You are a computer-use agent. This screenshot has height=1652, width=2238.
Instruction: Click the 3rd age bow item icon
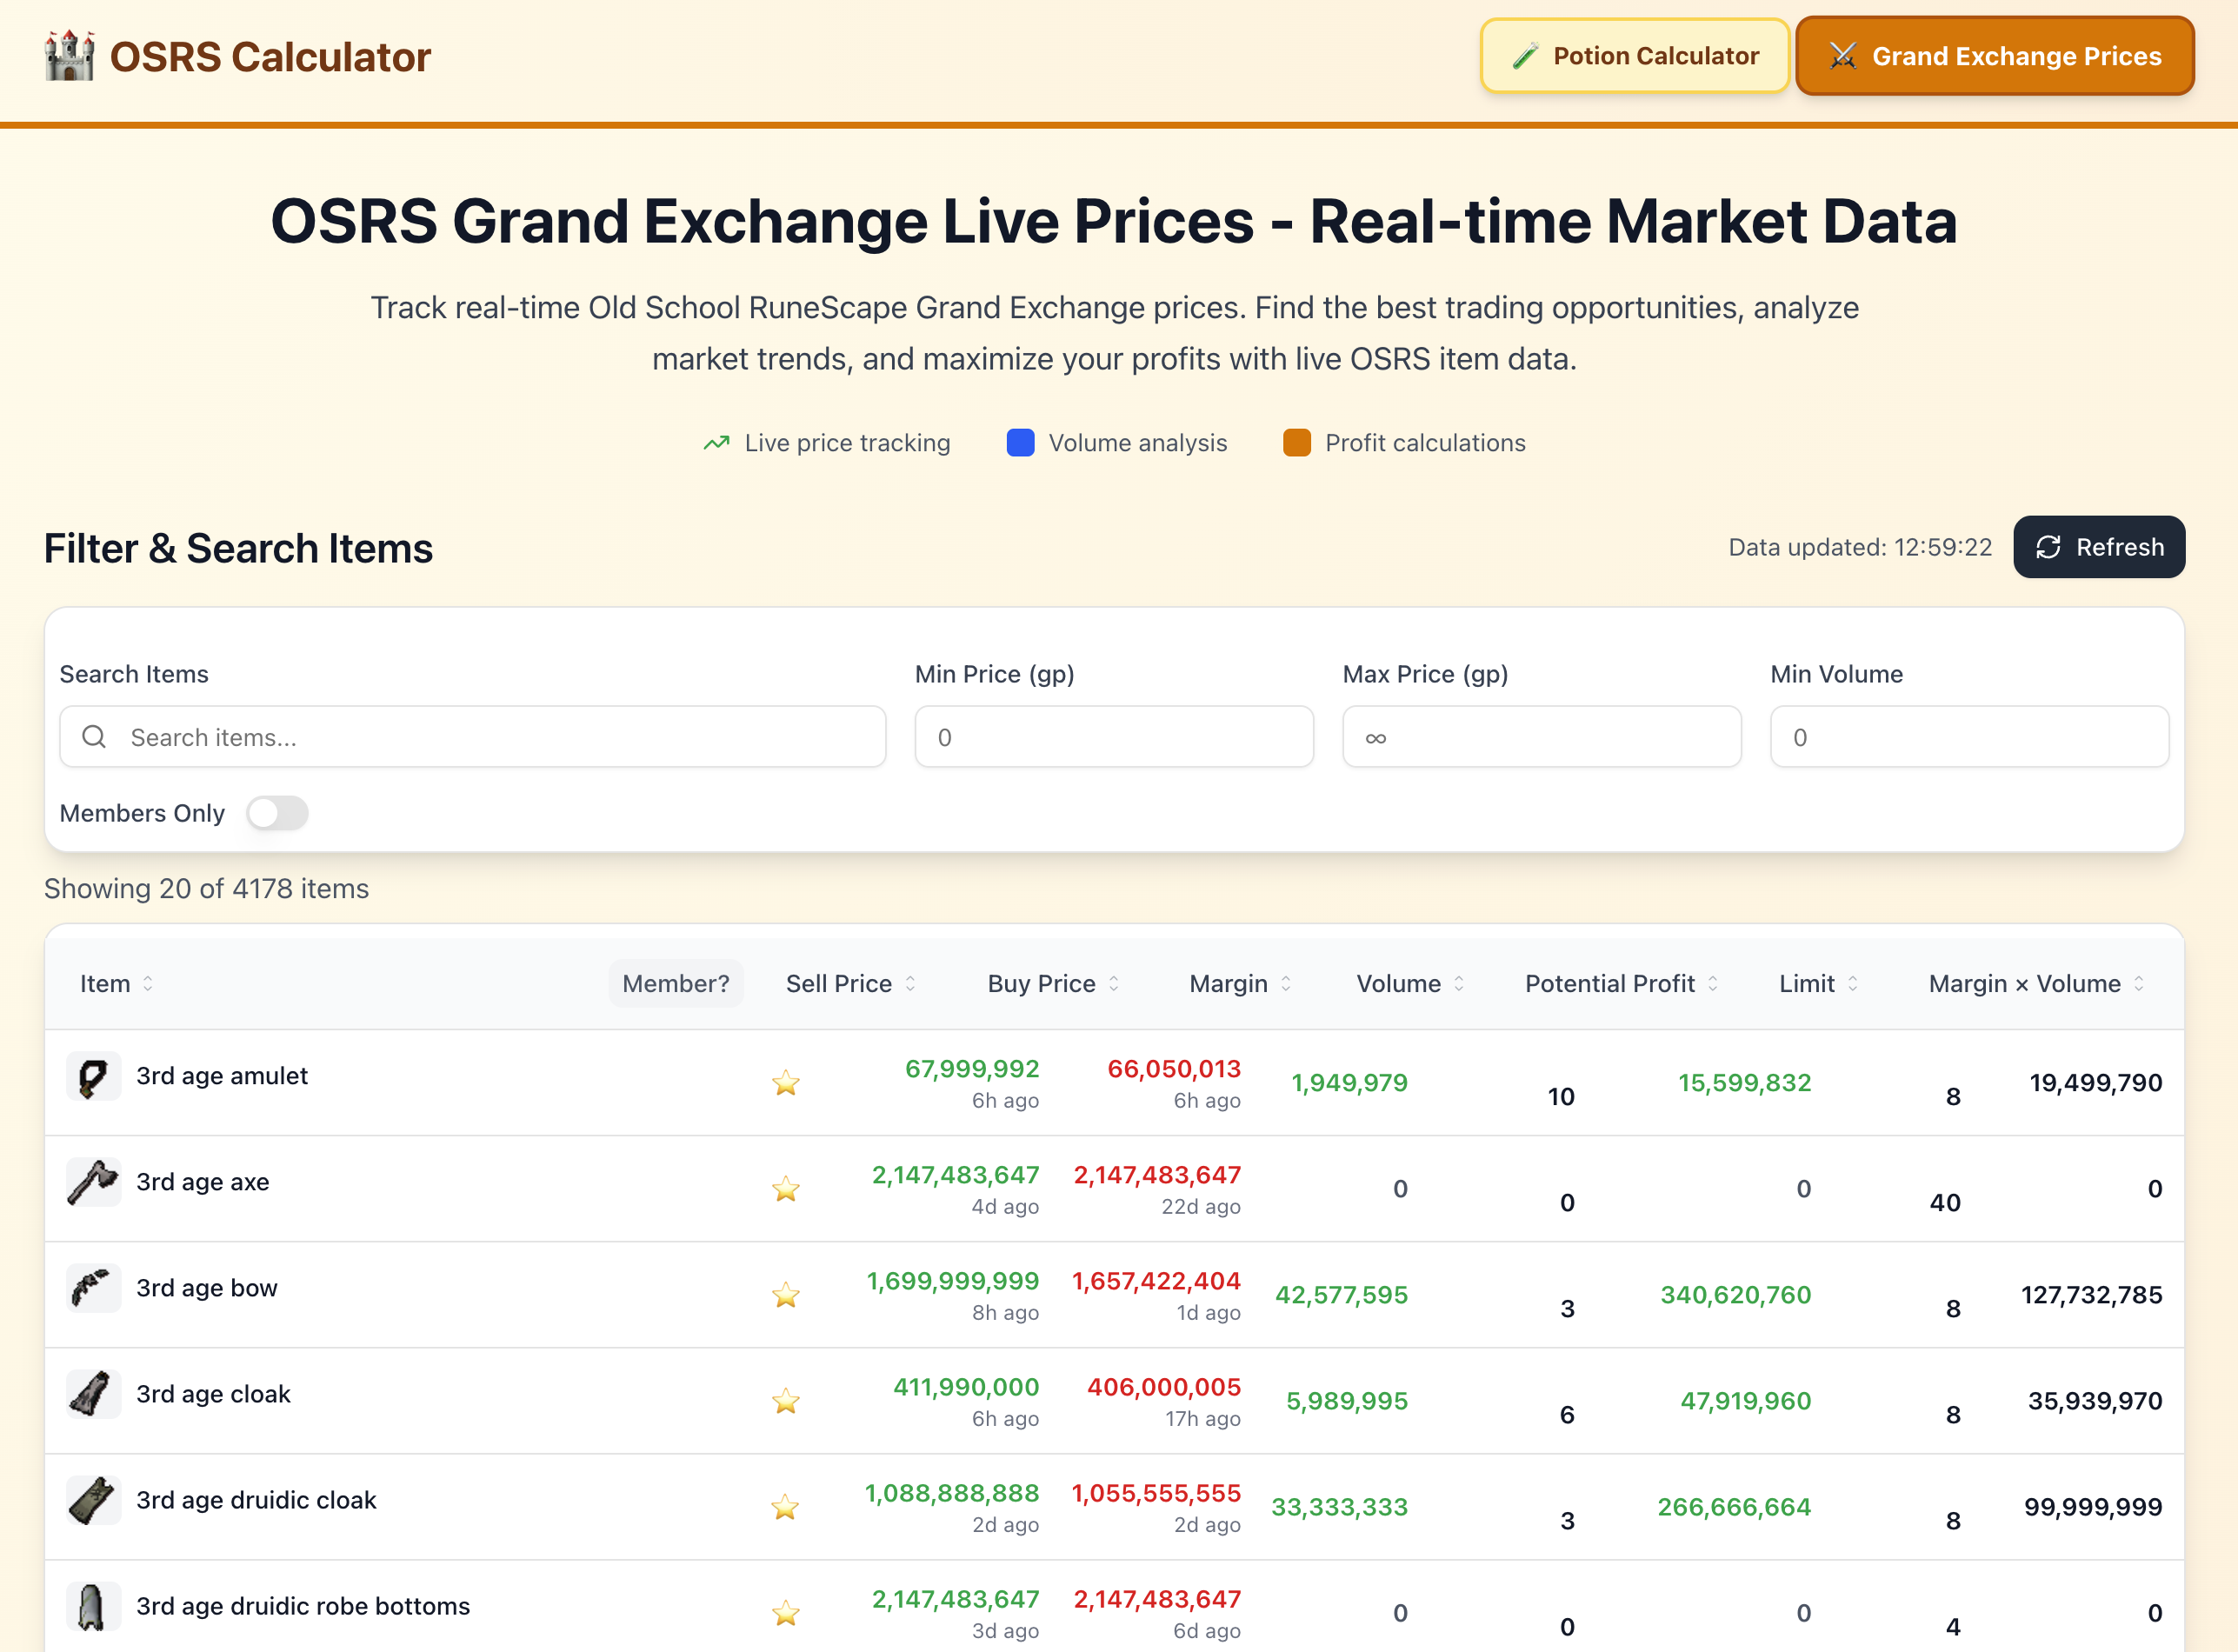pyautogui.click(x=93, y=1288)
